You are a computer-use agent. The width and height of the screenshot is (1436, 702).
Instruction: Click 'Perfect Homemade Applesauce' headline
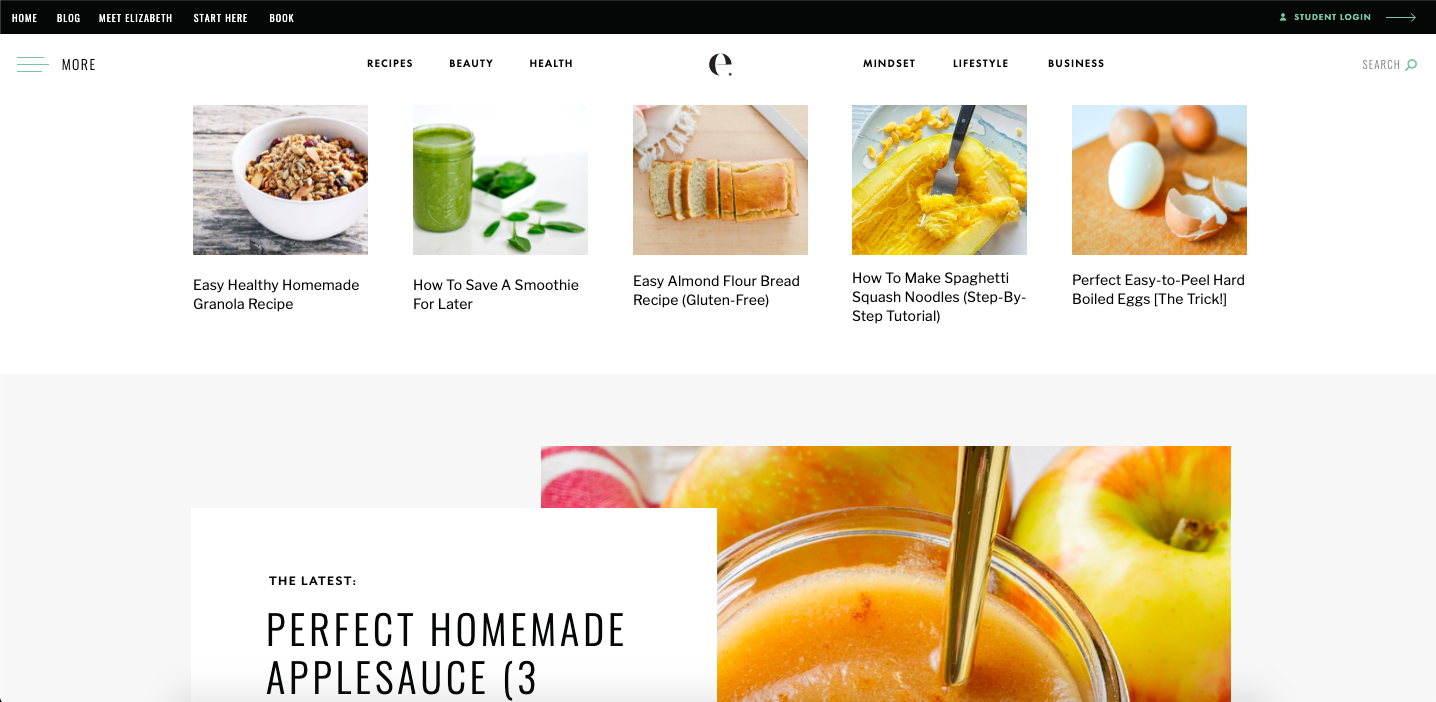pyautogui.click(x=445, y=653)
